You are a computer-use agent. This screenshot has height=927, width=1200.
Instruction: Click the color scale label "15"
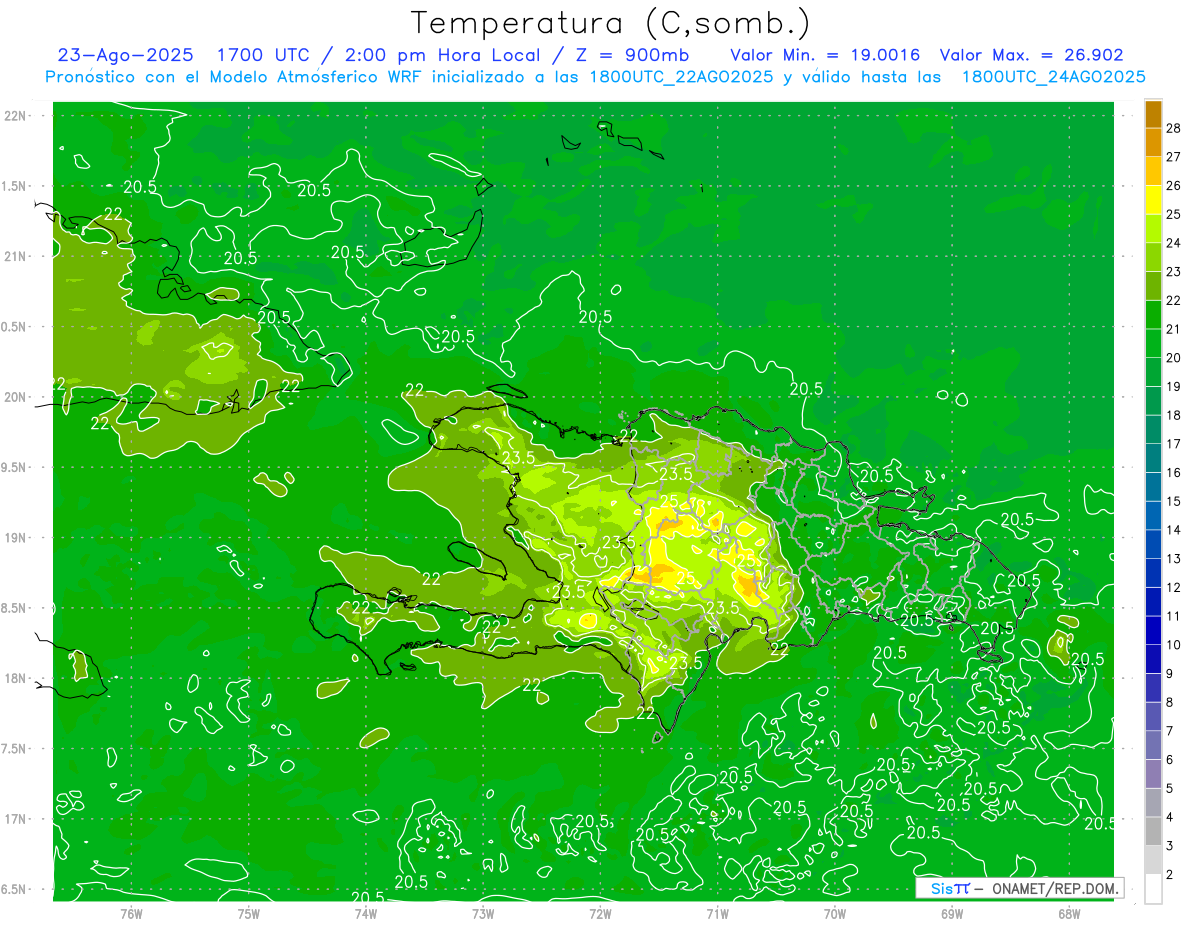click(x=1174, y=501)
